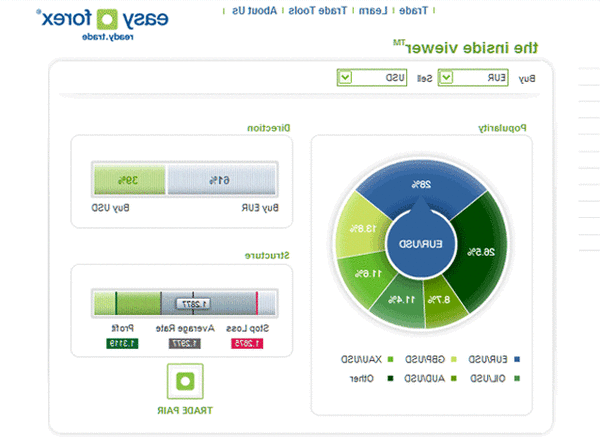Click the ready.trade tagline under logo
Image resolution: width=600 pixels, height=438 pixels.
click(108, 37)
